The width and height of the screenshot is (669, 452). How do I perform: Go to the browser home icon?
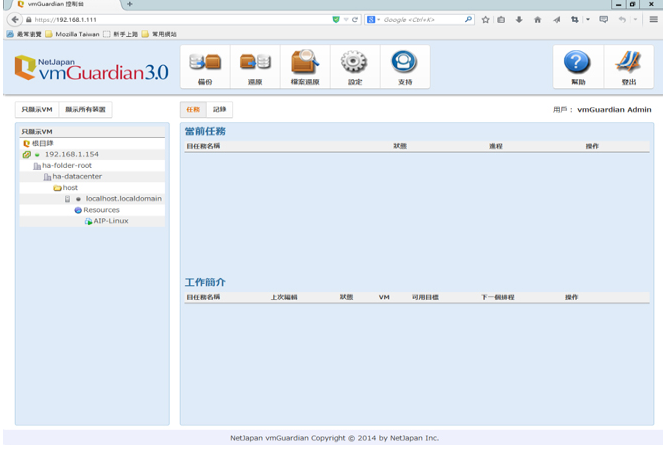coord(538,20)
